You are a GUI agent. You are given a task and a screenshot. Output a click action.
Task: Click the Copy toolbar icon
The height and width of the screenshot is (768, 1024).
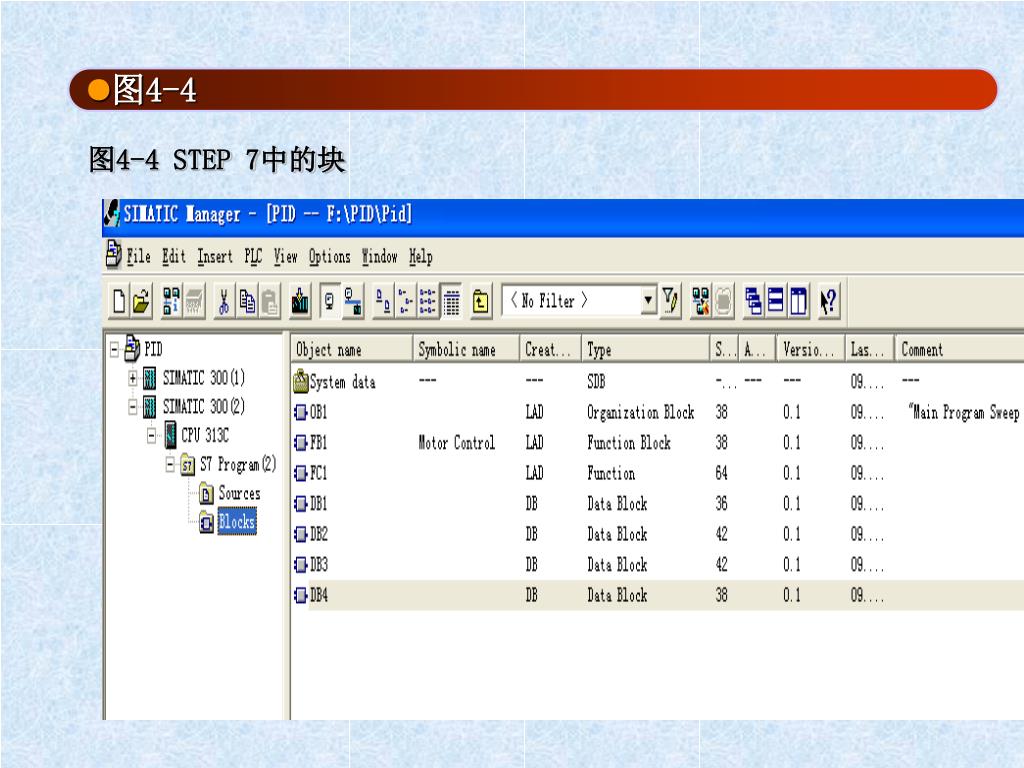(247, 302)
